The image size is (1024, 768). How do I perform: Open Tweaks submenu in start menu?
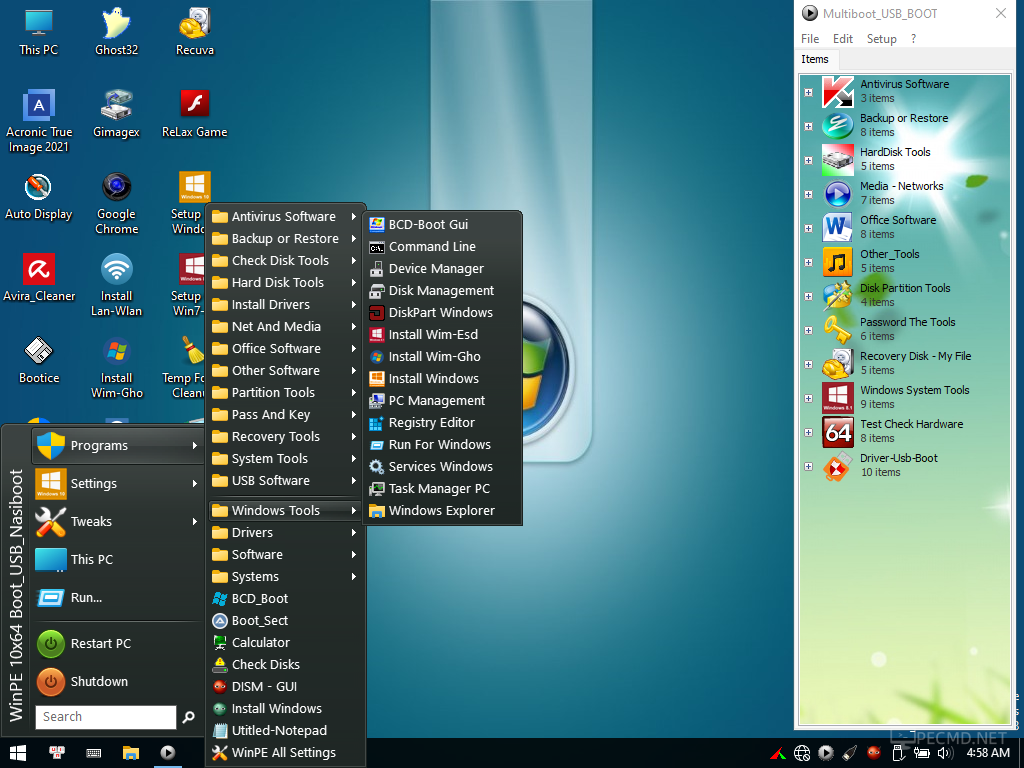coord(118,521)
